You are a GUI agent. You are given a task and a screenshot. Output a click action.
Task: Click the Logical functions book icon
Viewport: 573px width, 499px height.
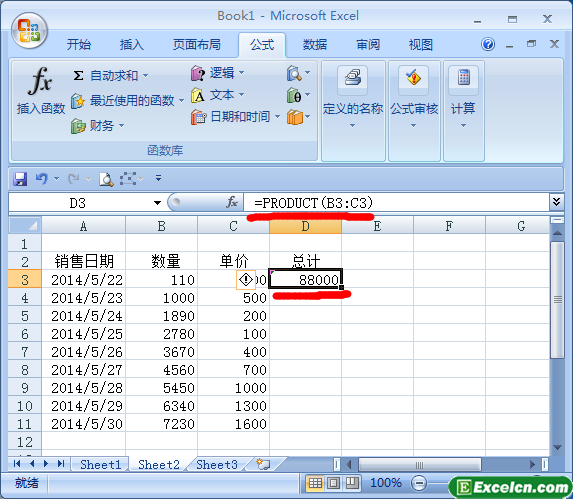(x=198, y=73)
